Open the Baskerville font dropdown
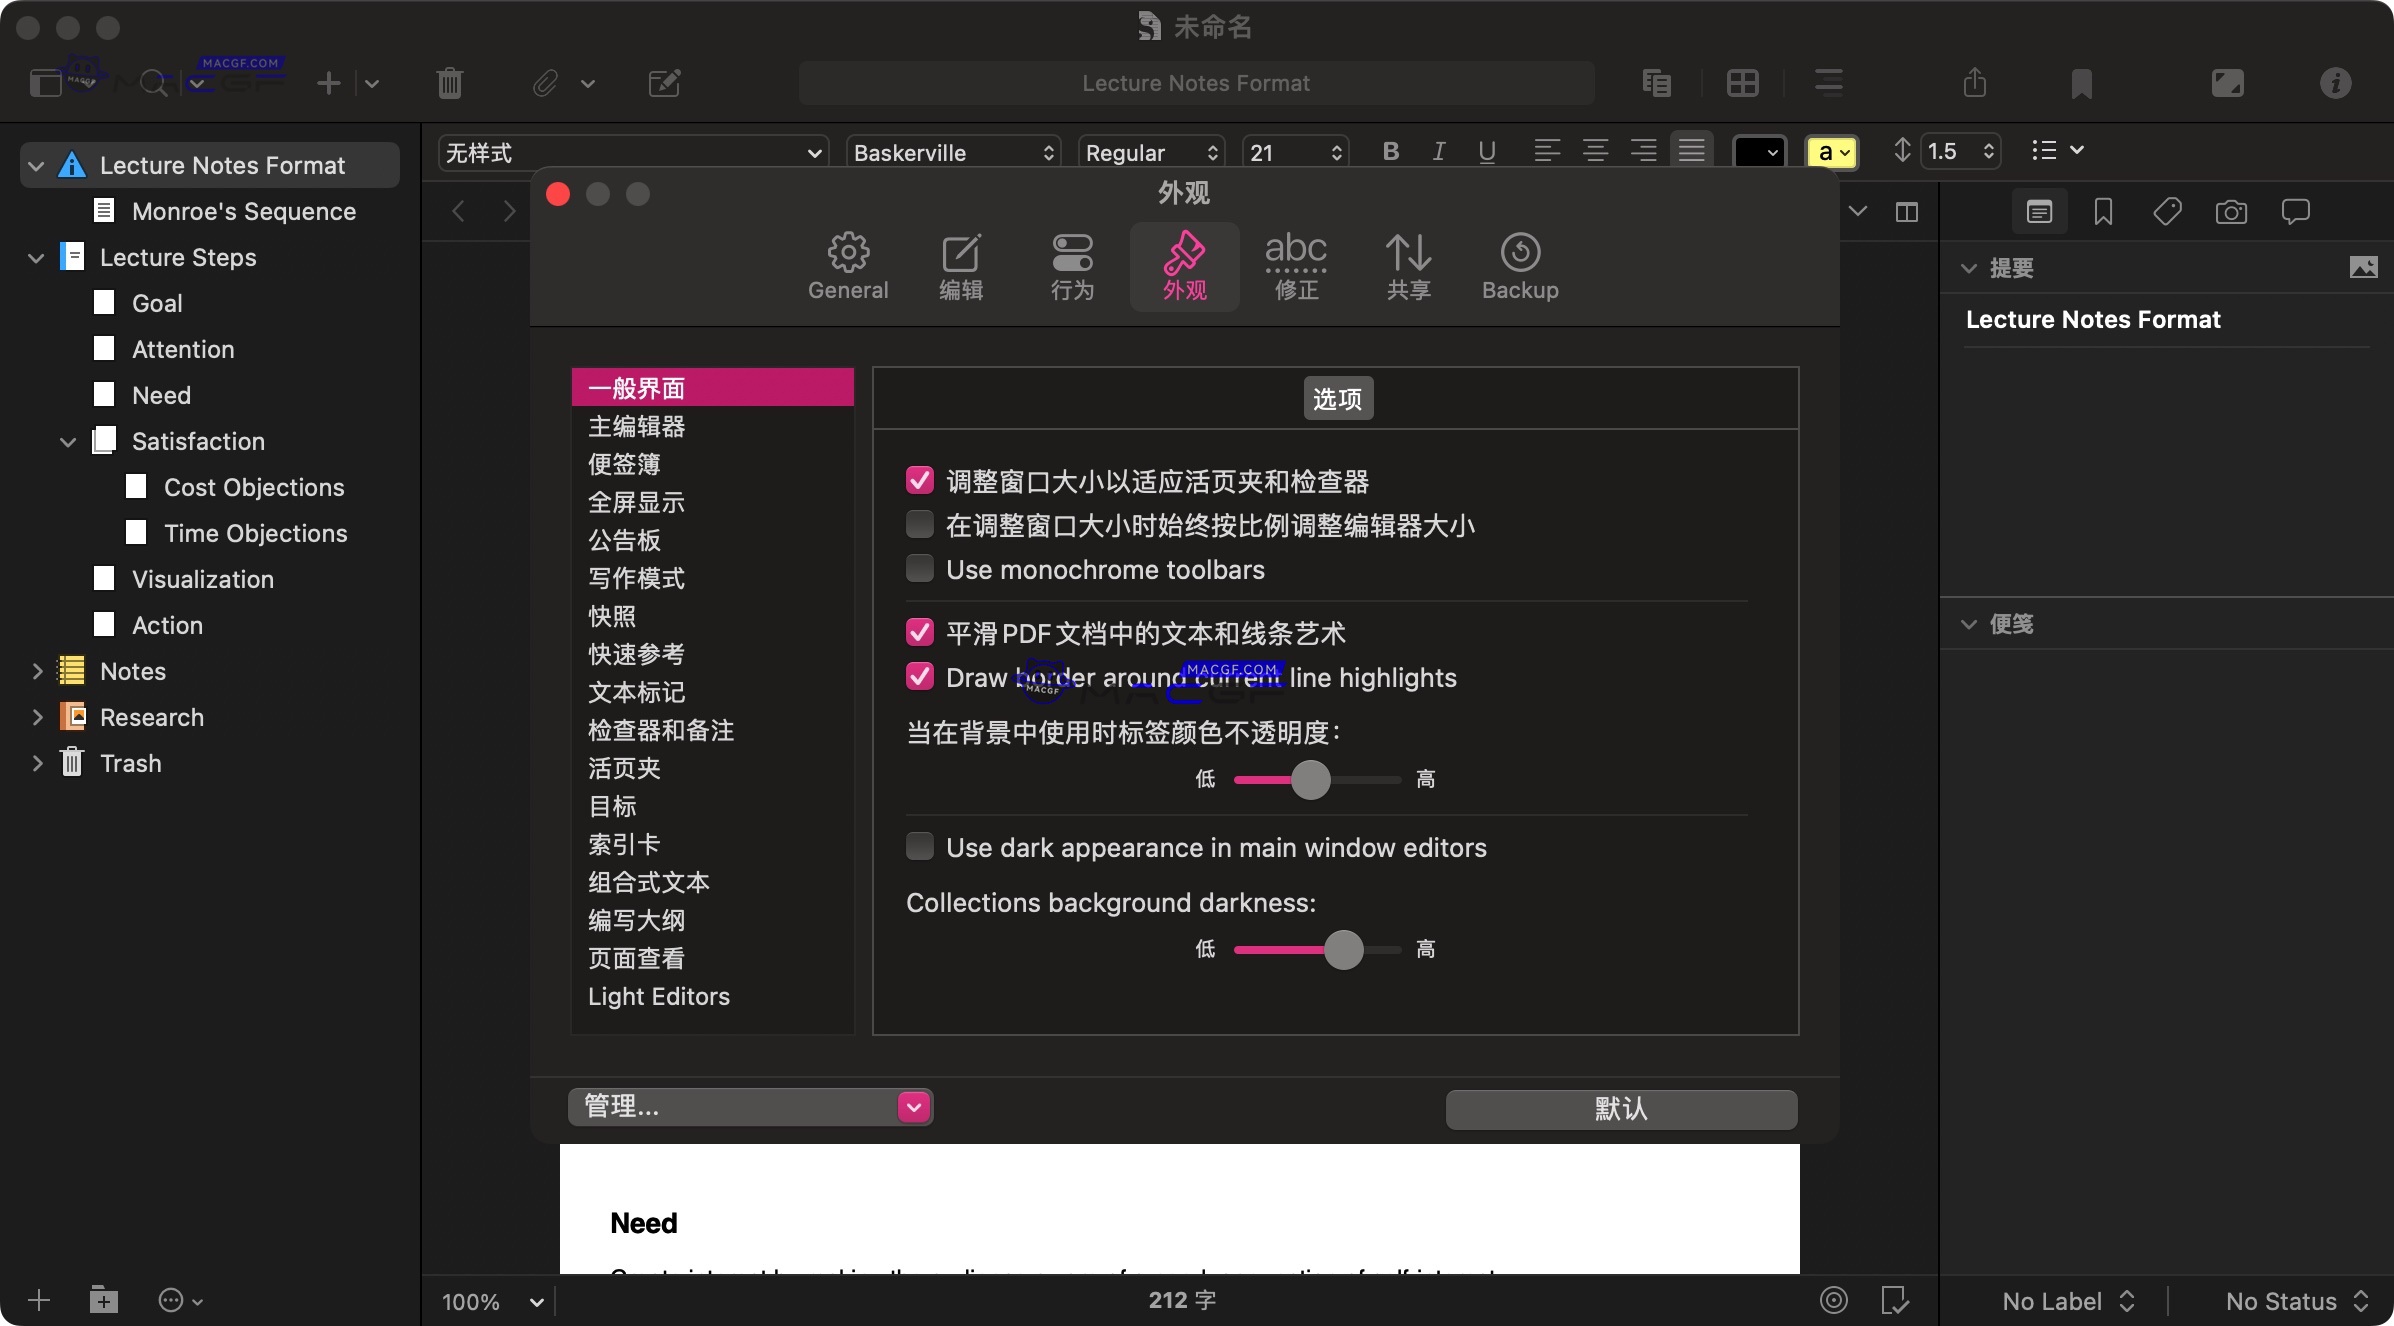 tap(951, 152)
